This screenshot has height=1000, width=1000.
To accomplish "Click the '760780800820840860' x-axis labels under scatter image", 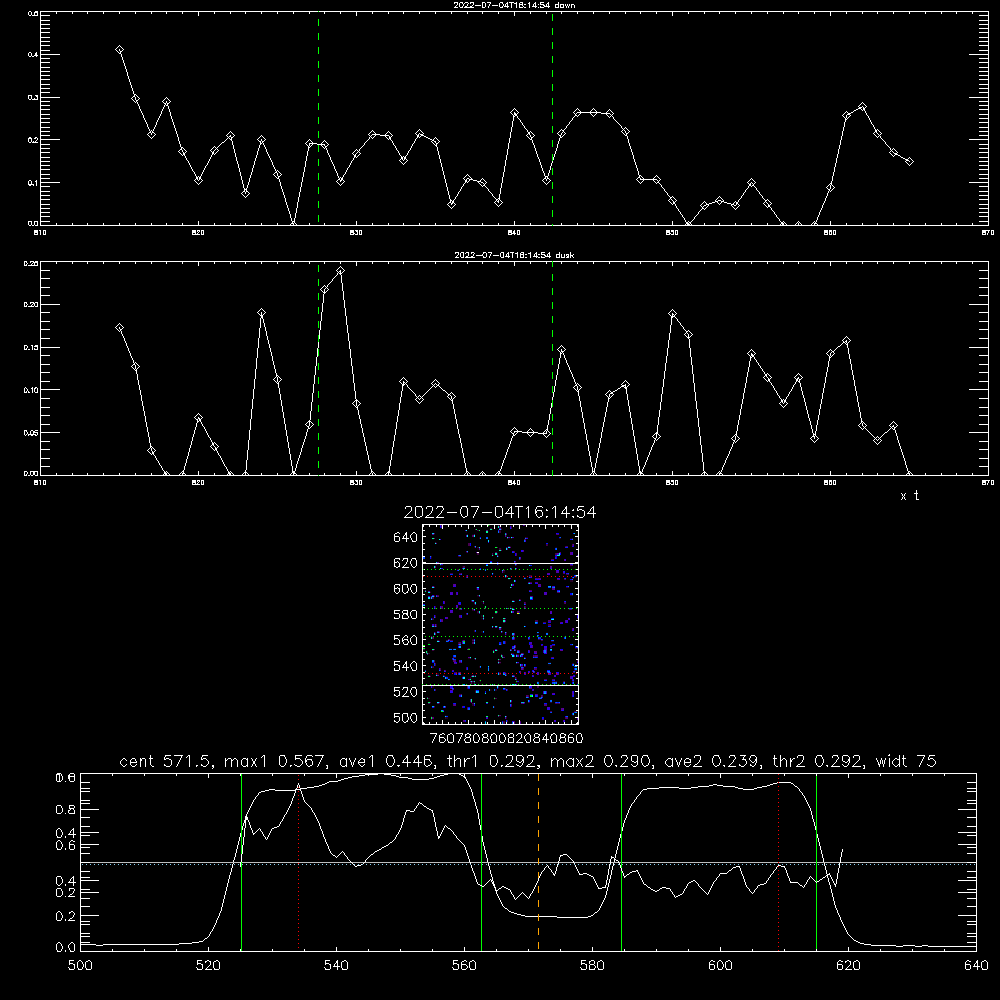I will 506,738.
